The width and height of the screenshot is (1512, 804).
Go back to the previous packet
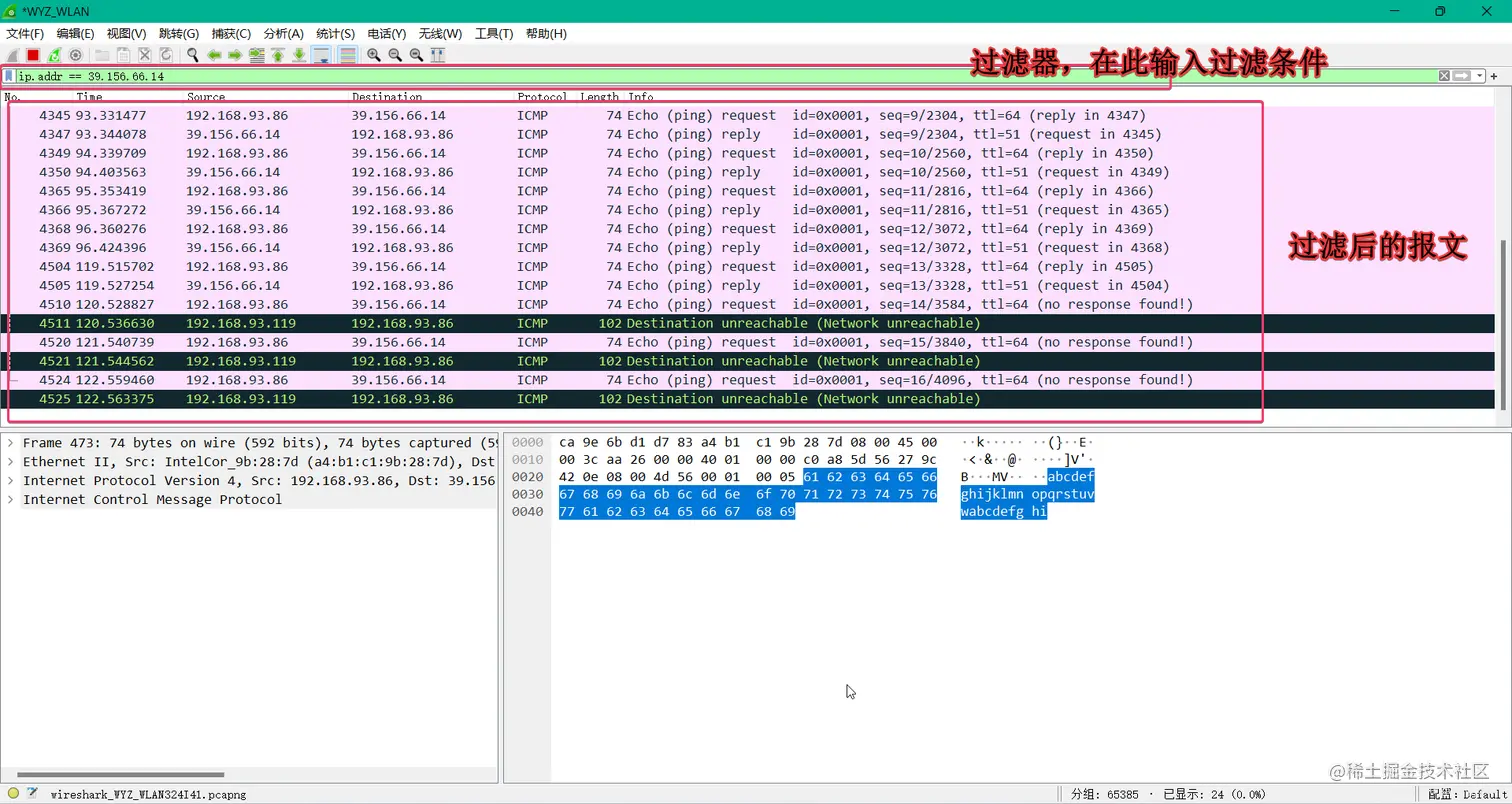(x=214, y=55)
